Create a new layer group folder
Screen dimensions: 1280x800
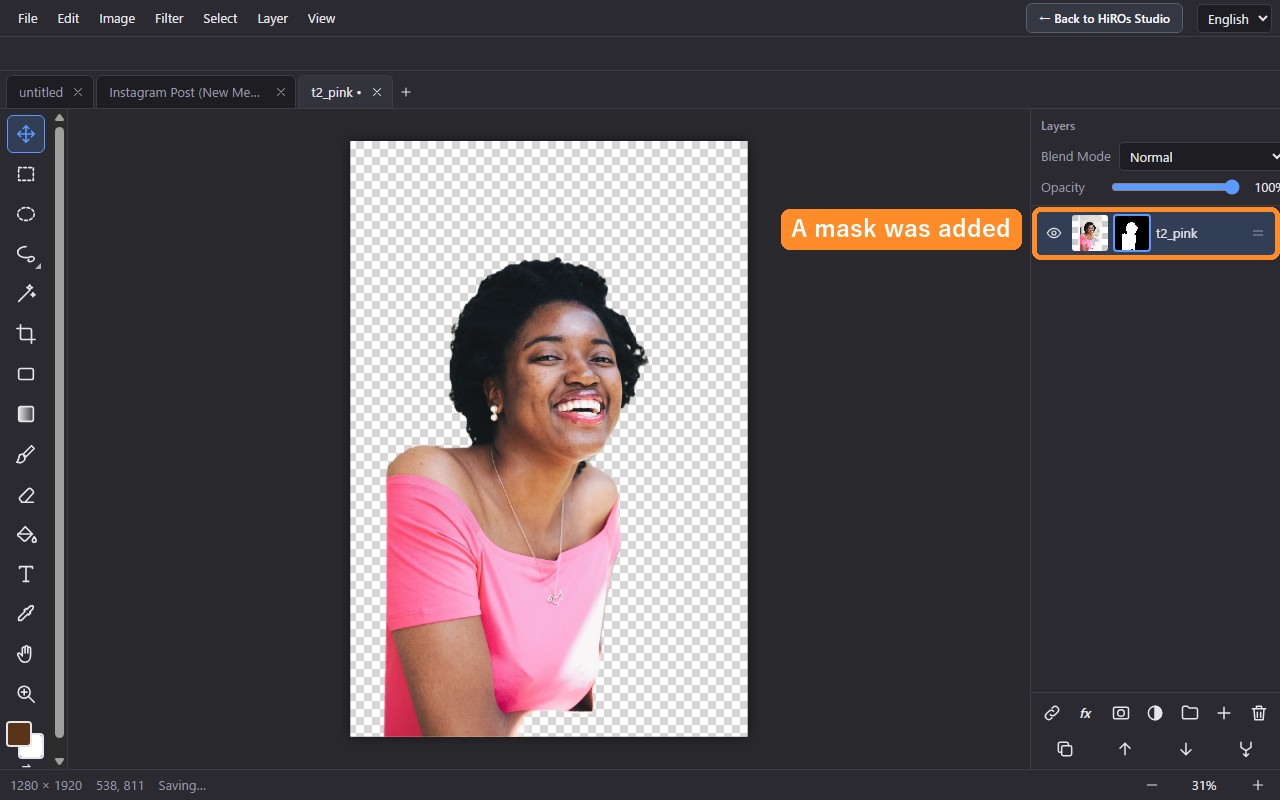1190,713
